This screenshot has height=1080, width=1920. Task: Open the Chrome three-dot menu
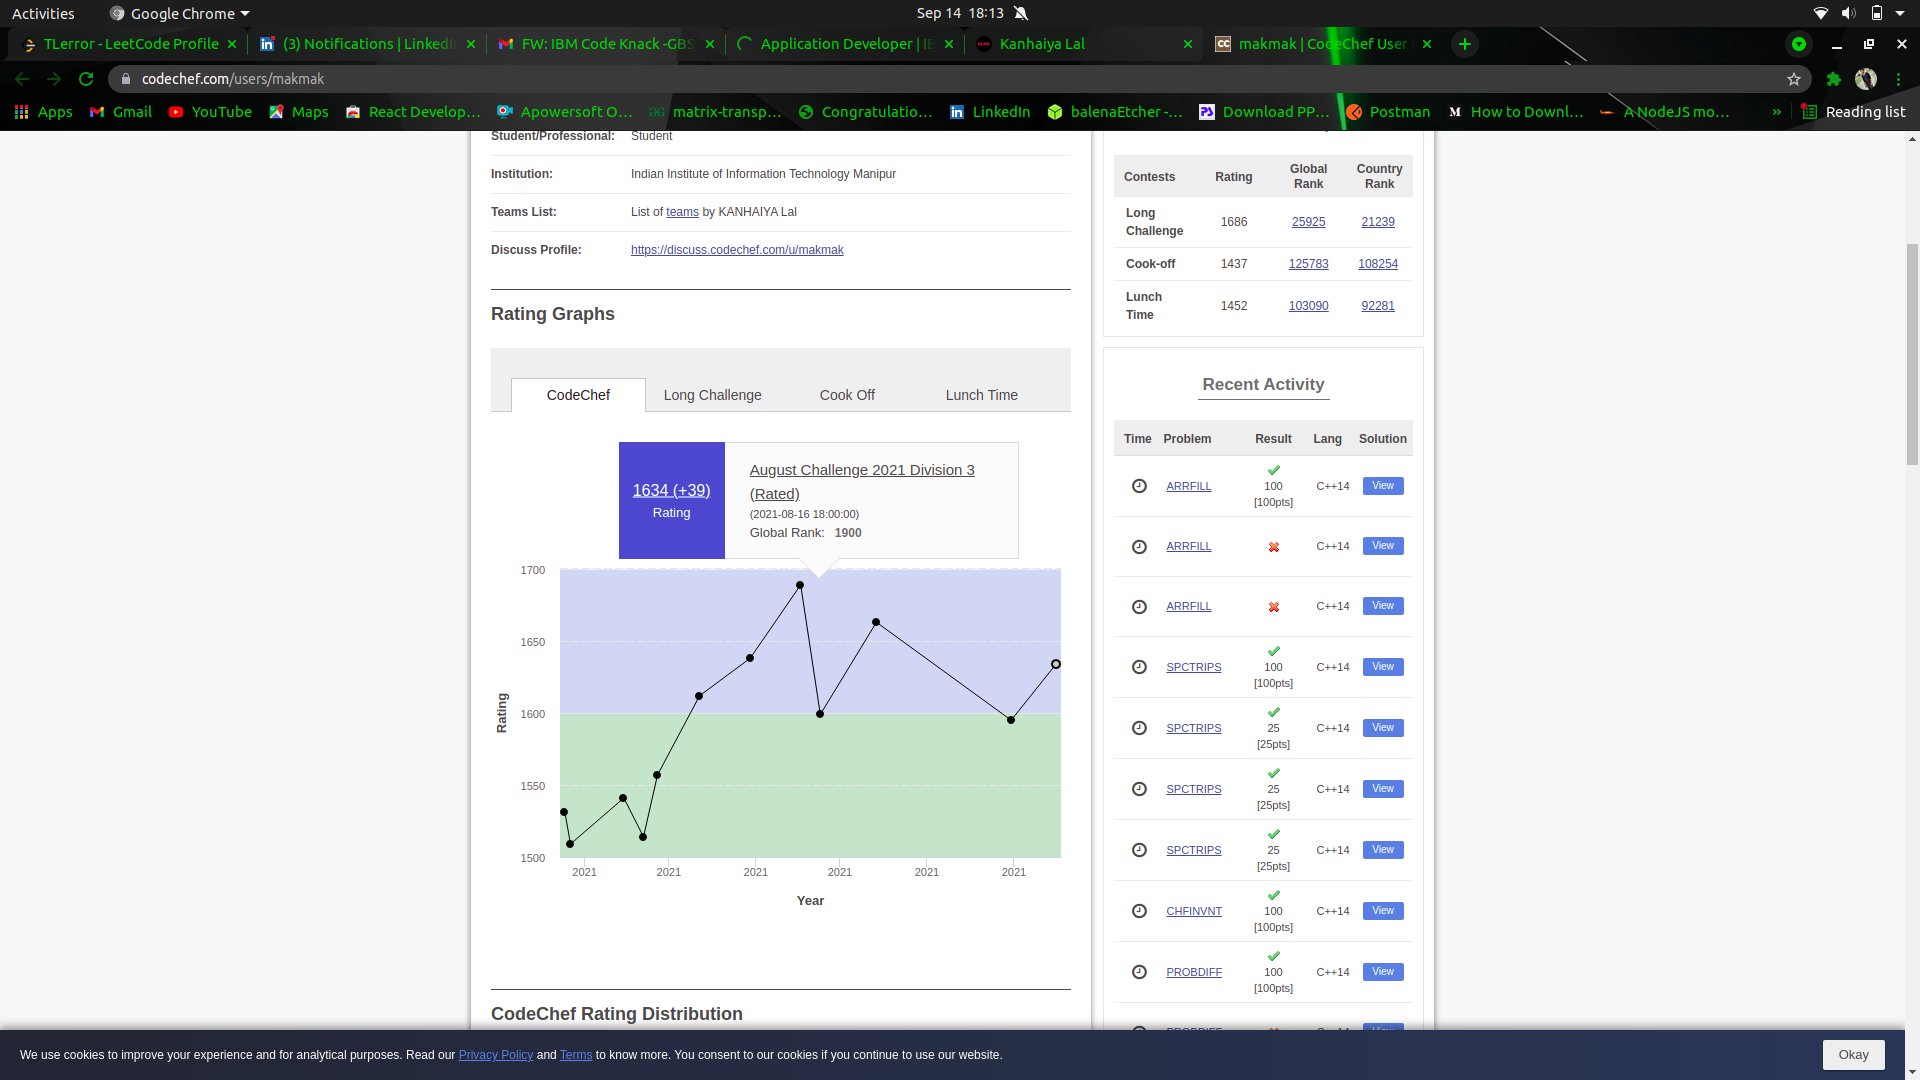point(1898,79)
